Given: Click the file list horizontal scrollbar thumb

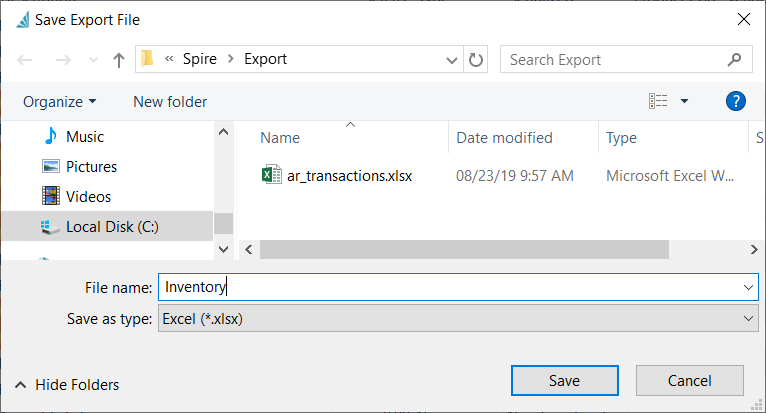Looking at the screenshot, I should (x=464, y=250).
